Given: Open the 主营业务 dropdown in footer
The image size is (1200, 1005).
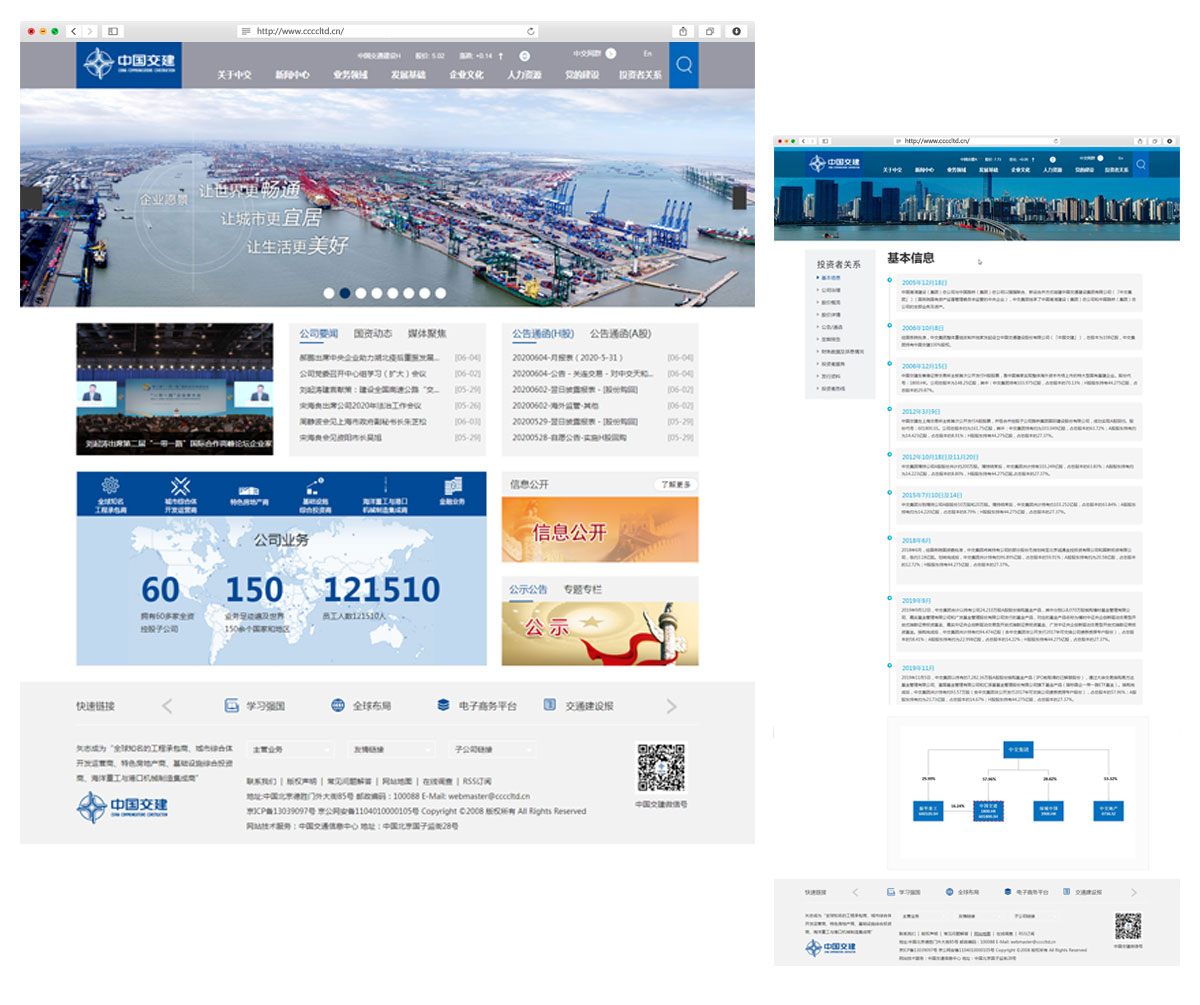Looking at the screenshot, I should 290,749.
